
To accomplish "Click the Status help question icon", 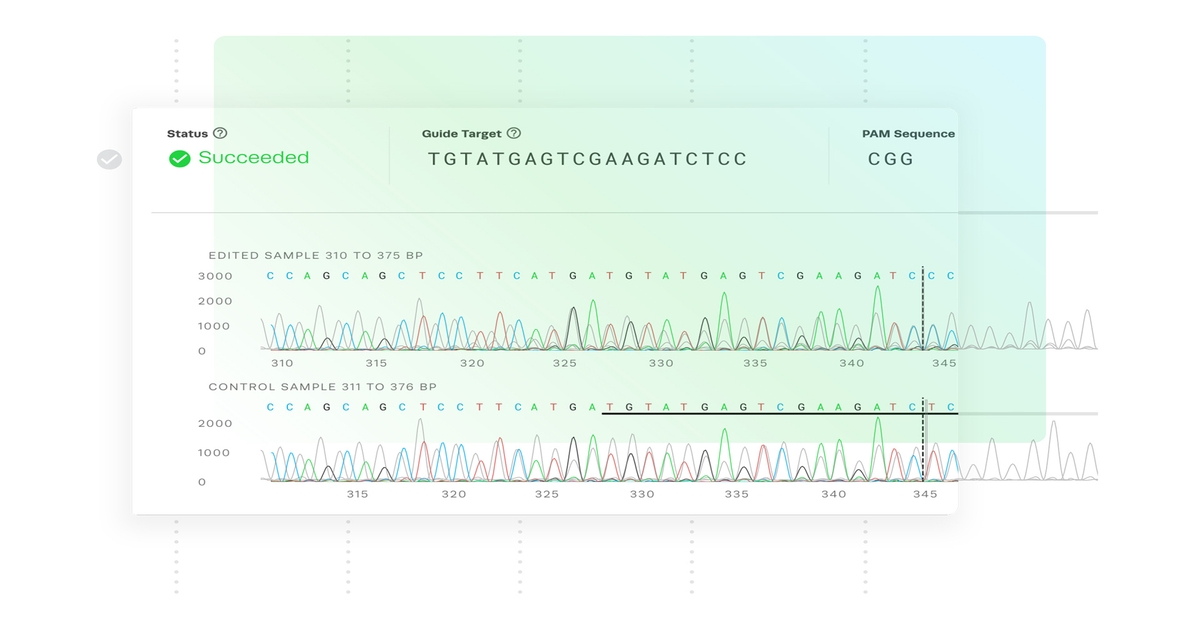I will pyautogui.click(x=220, y=133).
